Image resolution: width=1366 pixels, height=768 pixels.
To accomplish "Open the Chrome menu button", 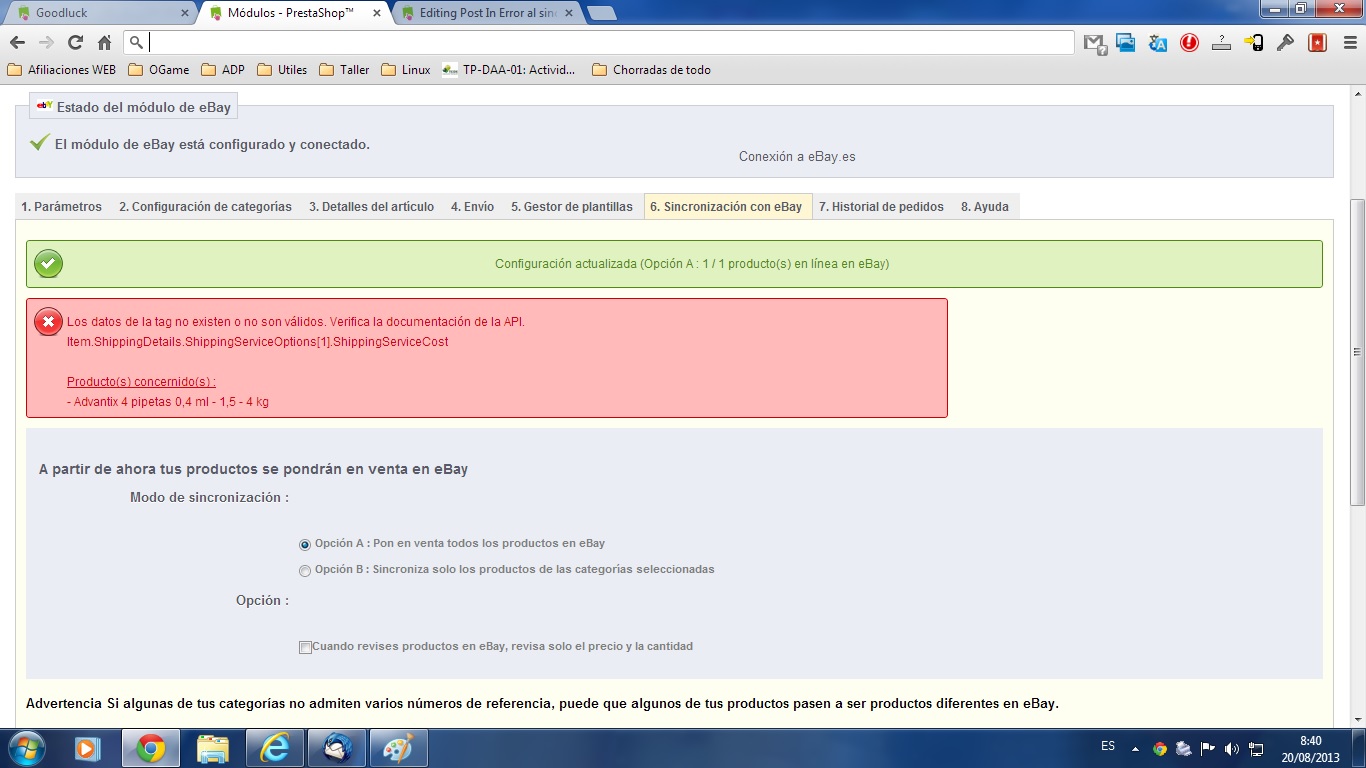I will tap(1348, 43).
